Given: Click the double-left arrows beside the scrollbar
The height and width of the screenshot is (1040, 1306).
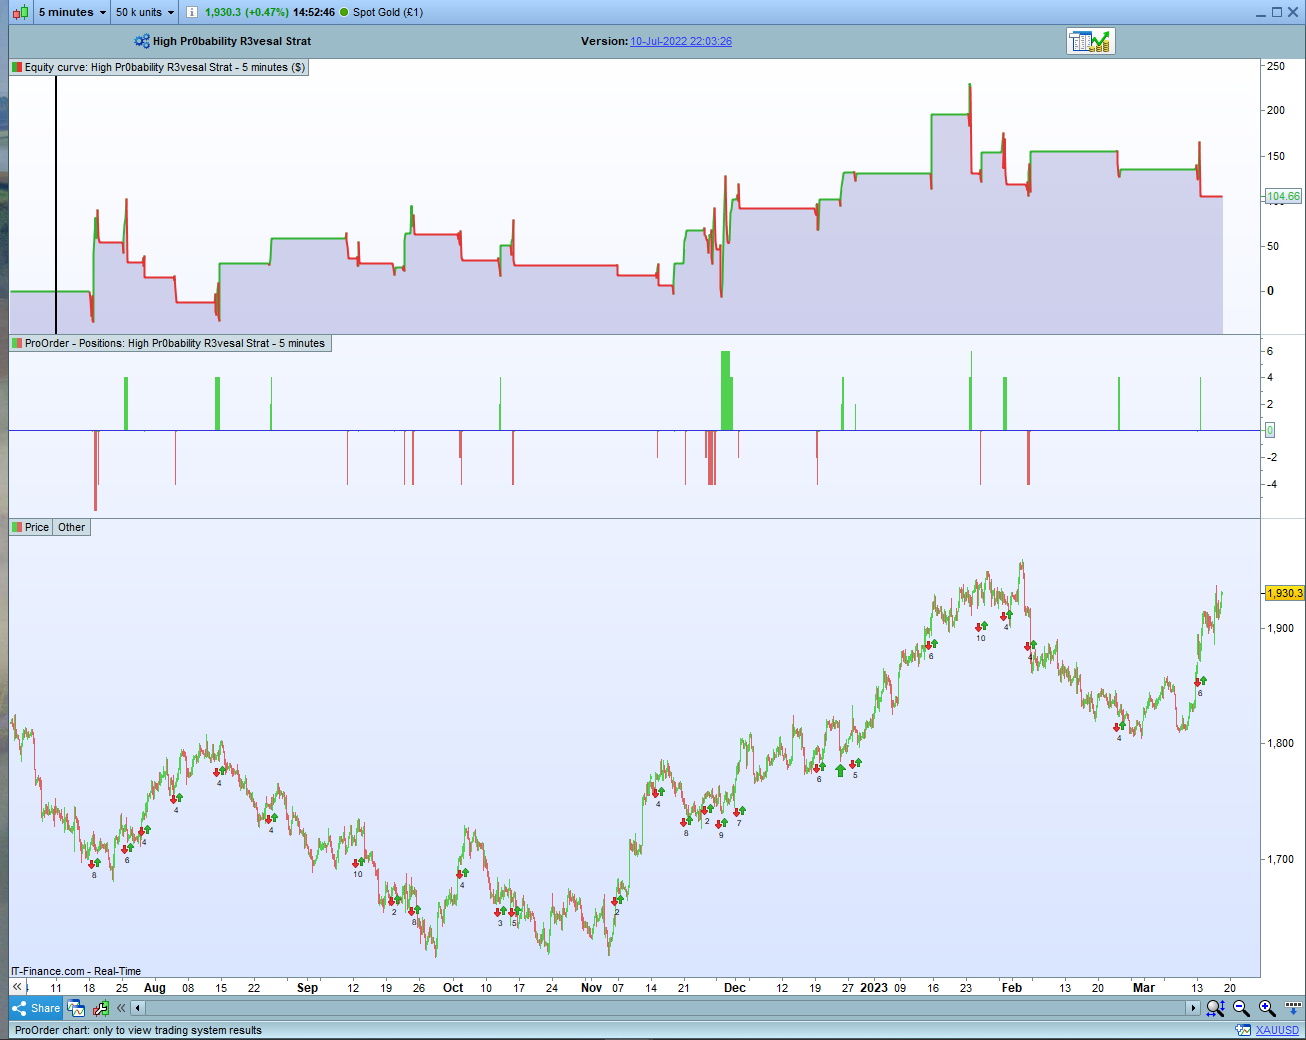Looking at the screenshot, I should click(x=121, y=1008).
